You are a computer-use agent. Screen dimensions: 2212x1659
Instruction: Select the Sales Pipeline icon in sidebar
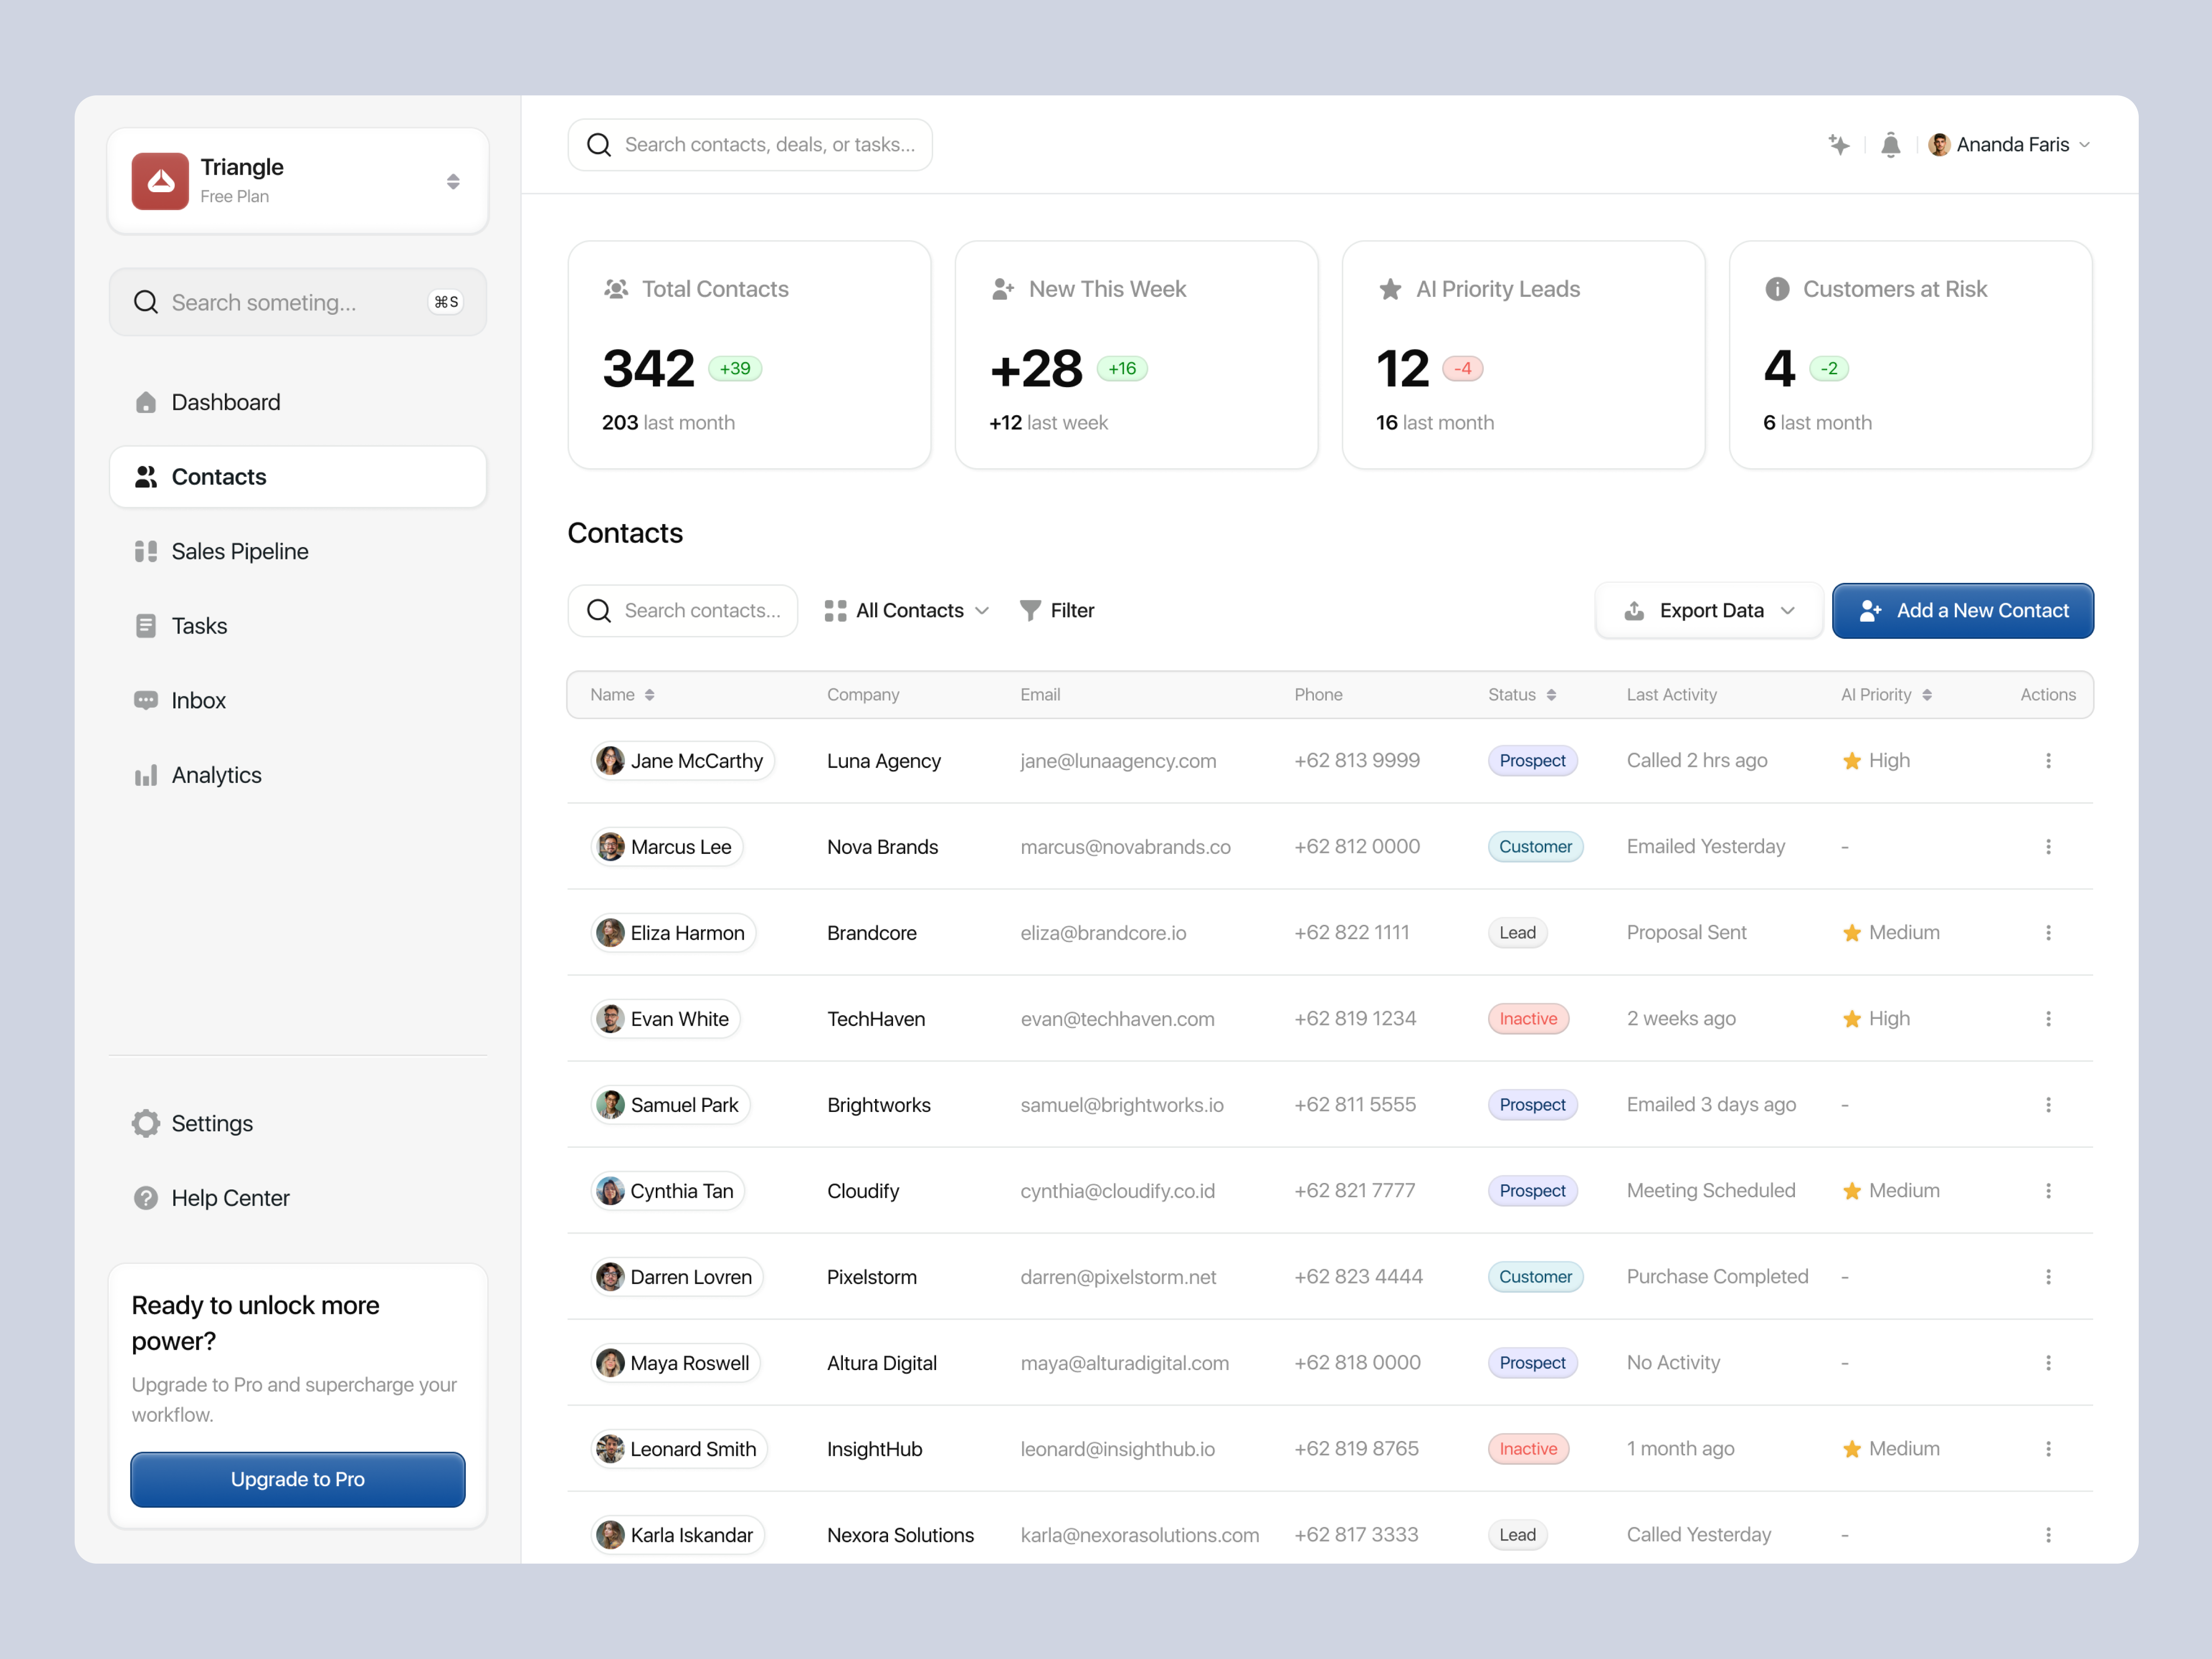(146, 551)
